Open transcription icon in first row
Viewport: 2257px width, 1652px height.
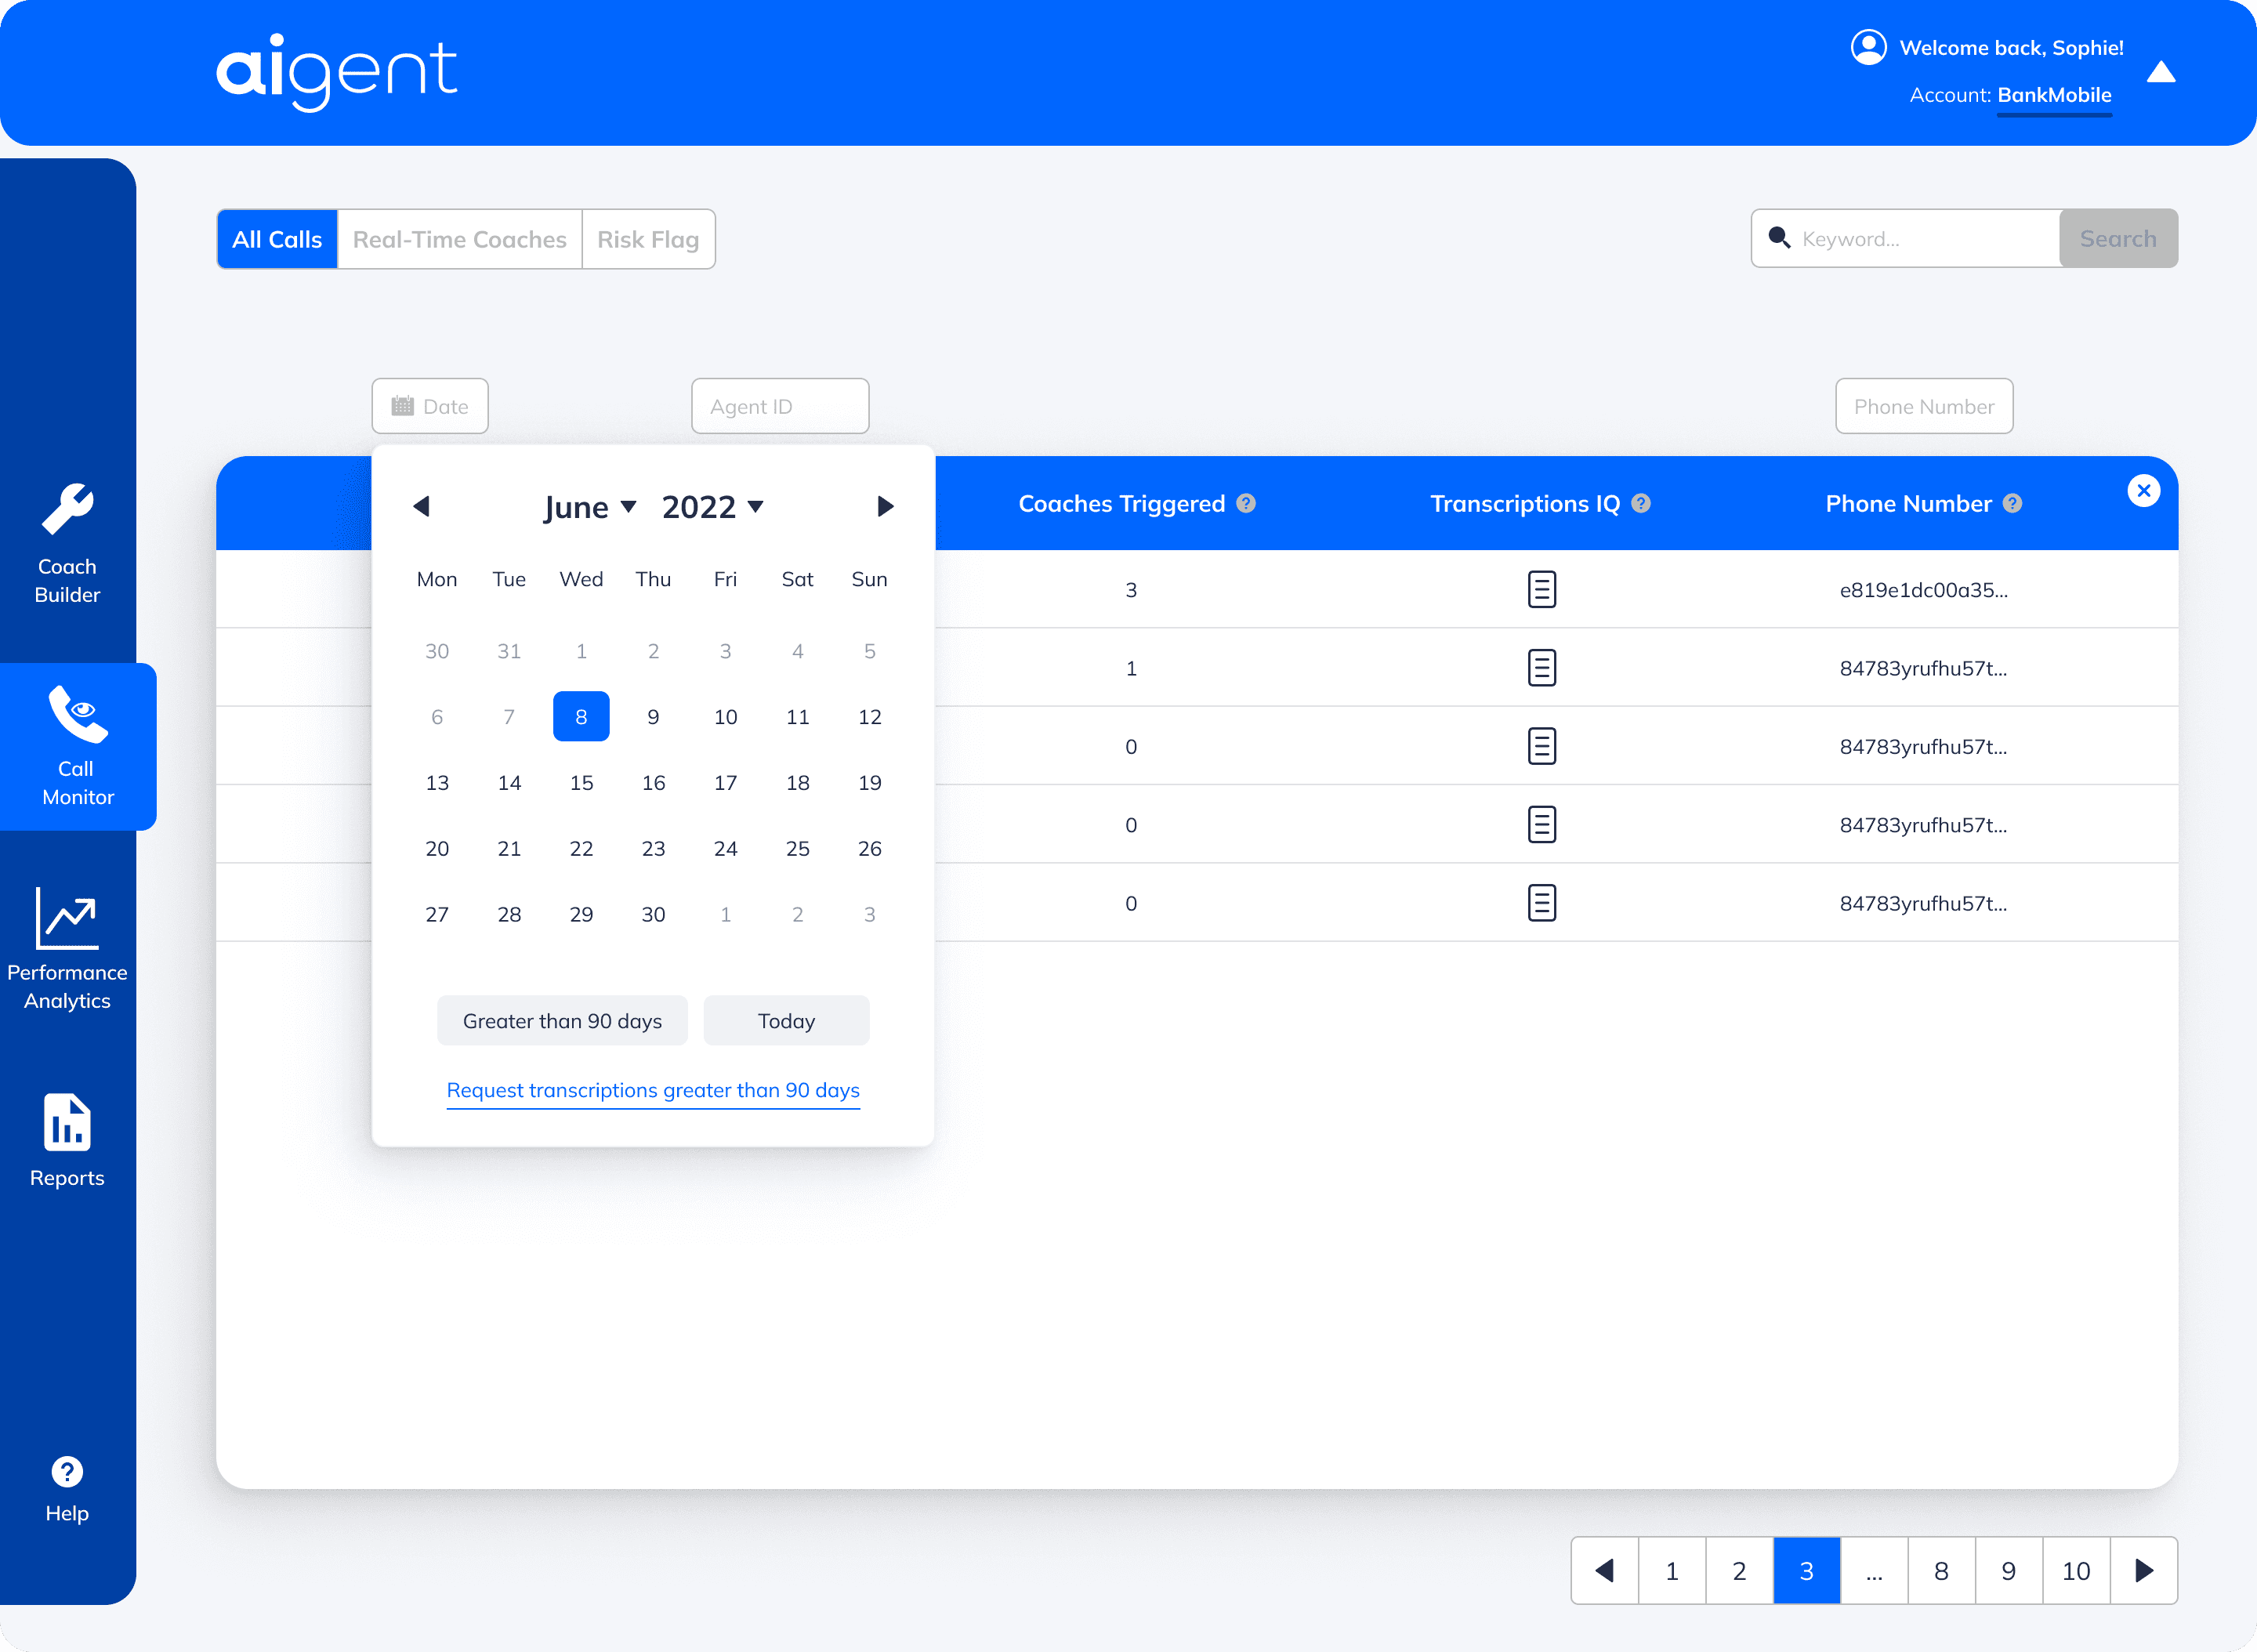click(x=1541, y=590)
